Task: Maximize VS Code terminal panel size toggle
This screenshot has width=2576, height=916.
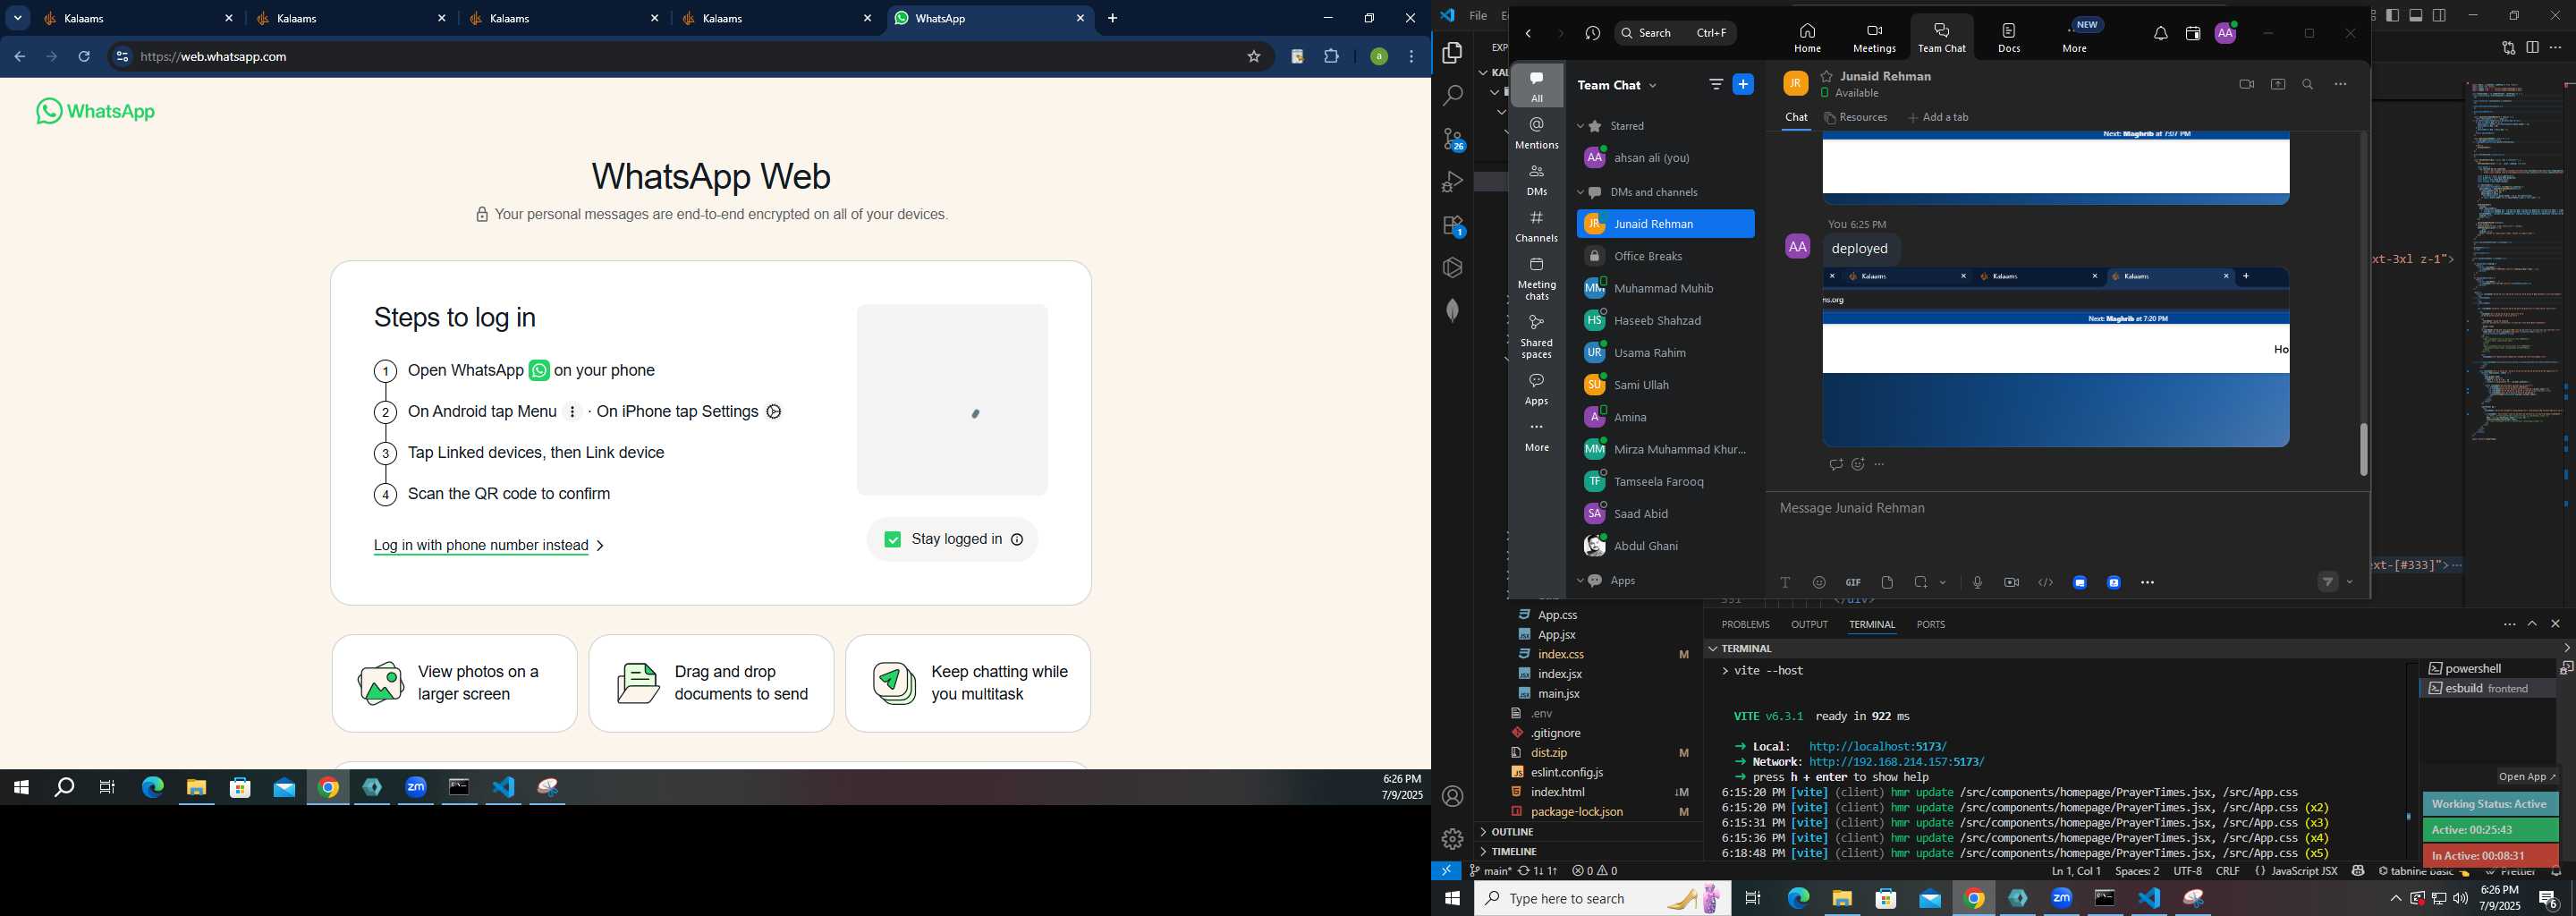Action: [2532, 624]
